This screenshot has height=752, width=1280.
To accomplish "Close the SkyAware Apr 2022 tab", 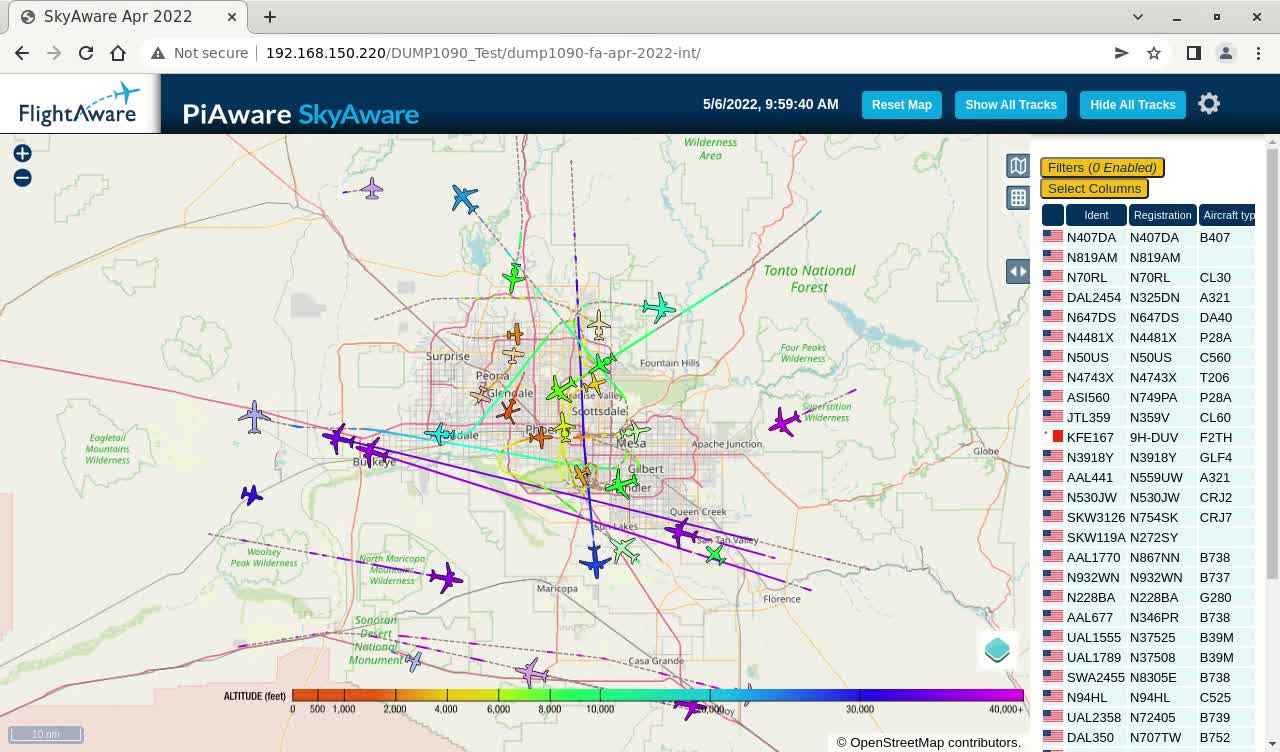I will pyautogui.click(x=232, y=17).
